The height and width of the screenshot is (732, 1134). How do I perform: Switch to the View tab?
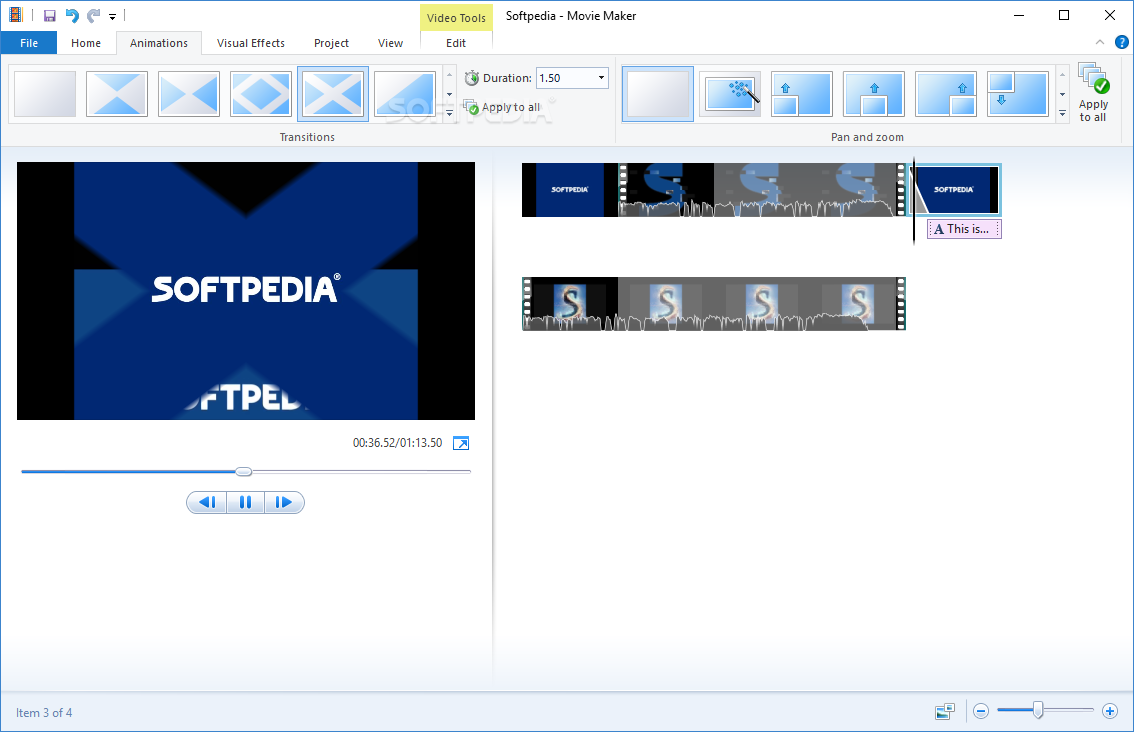(x=390, y=43)
